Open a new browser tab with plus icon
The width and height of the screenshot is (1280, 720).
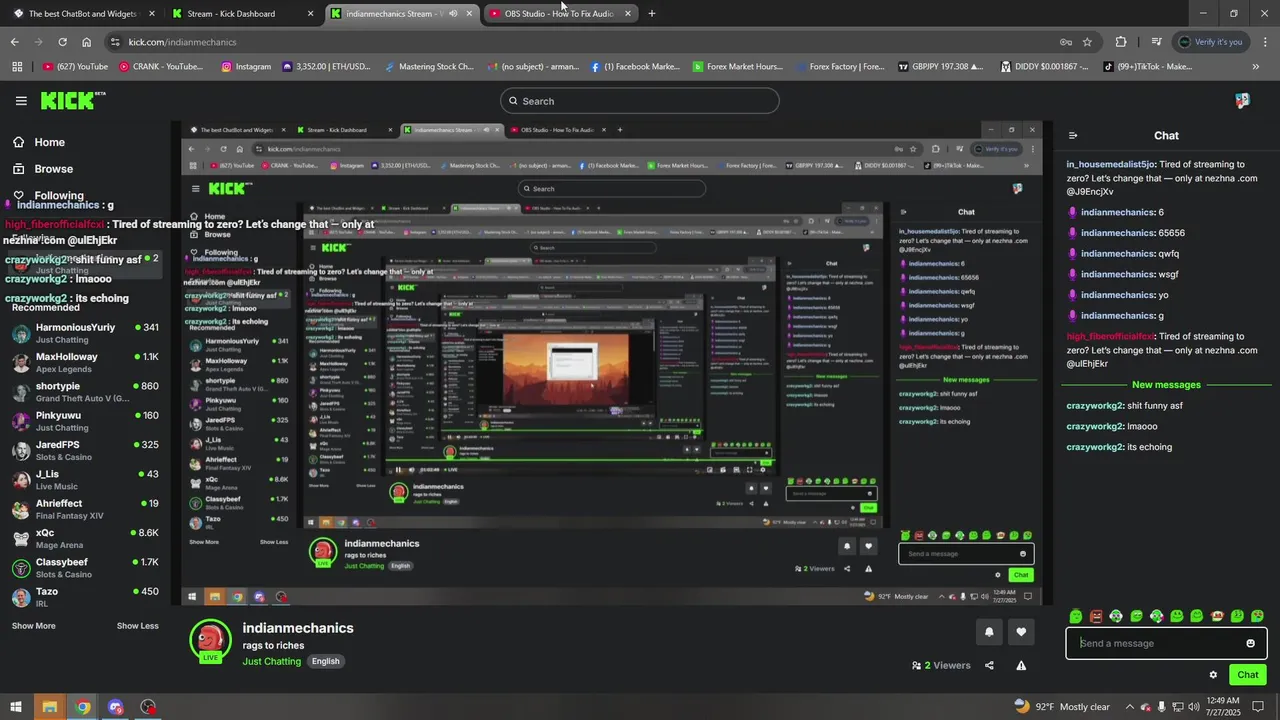pyautogui.click(x=652, y=14)
